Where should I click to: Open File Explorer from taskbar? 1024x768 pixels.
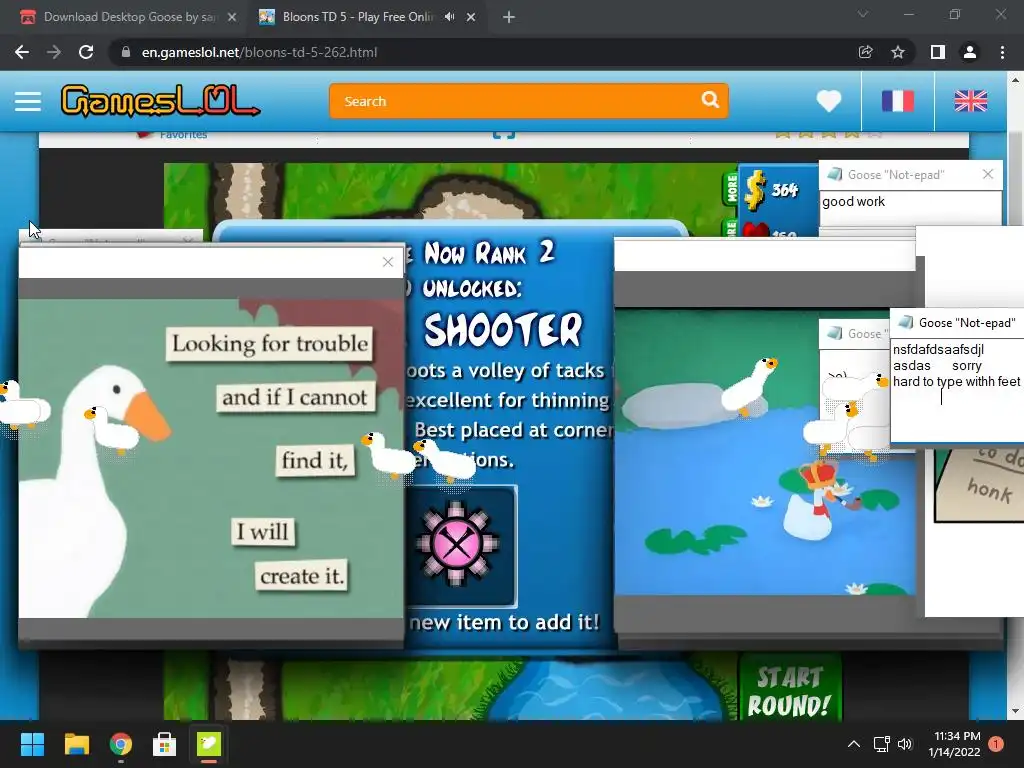pos(76,744)
